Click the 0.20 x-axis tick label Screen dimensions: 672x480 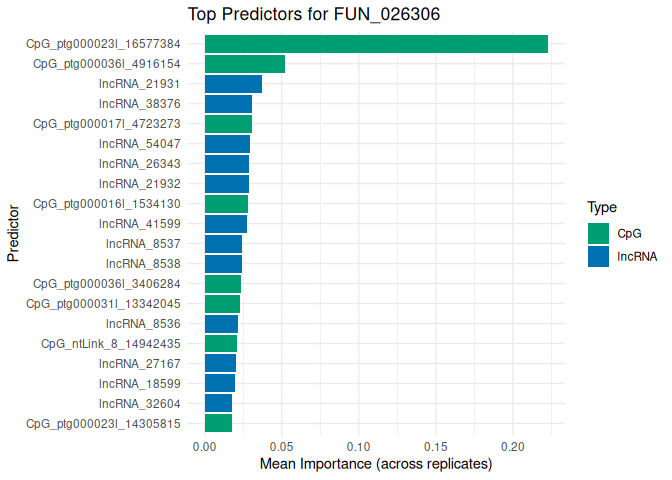coord(513,446)
